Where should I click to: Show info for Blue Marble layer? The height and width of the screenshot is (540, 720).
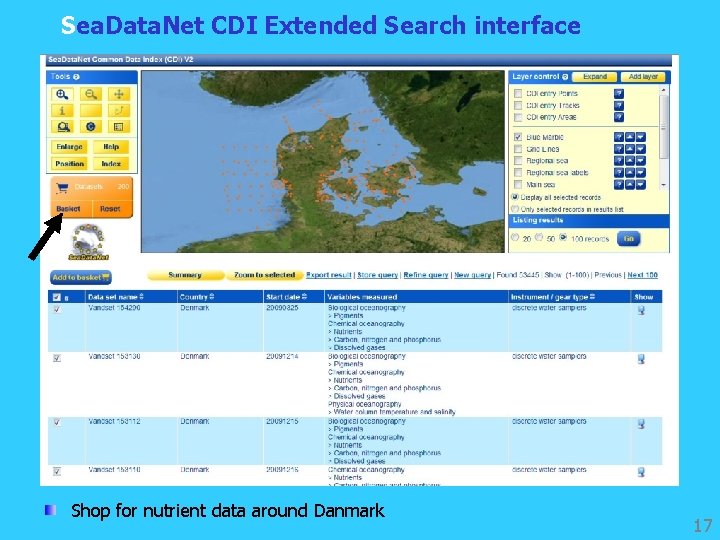pos(619,137)
